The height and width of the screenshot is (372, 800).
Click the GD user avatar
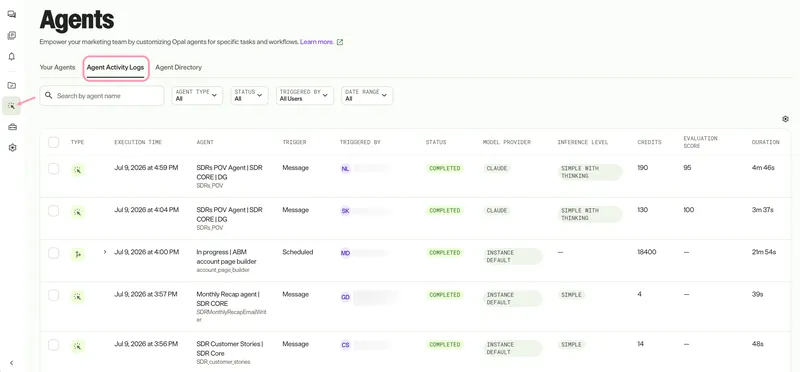[x=345, y=296]
